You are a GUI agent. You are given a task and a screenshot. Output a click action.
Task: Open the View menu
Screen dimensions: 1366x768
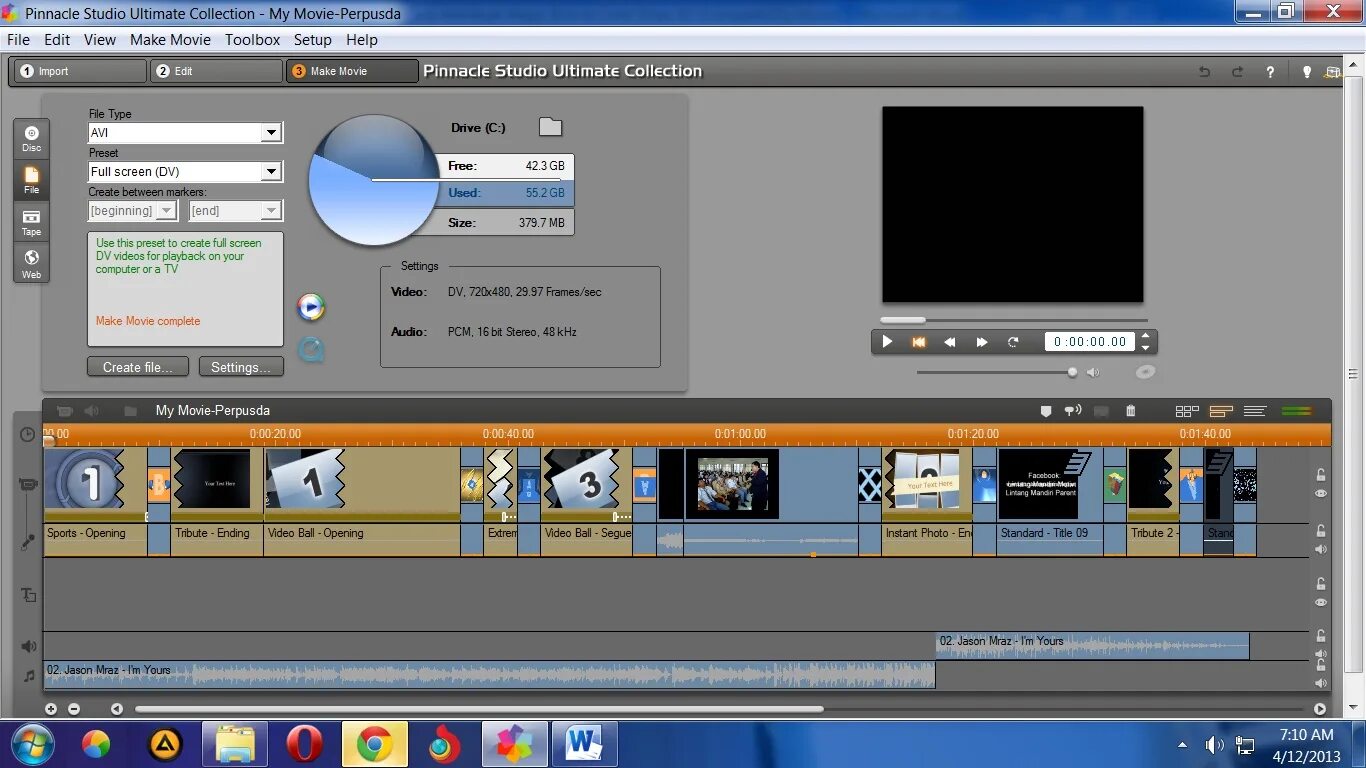pyautogui.click(x=100, y=40)
